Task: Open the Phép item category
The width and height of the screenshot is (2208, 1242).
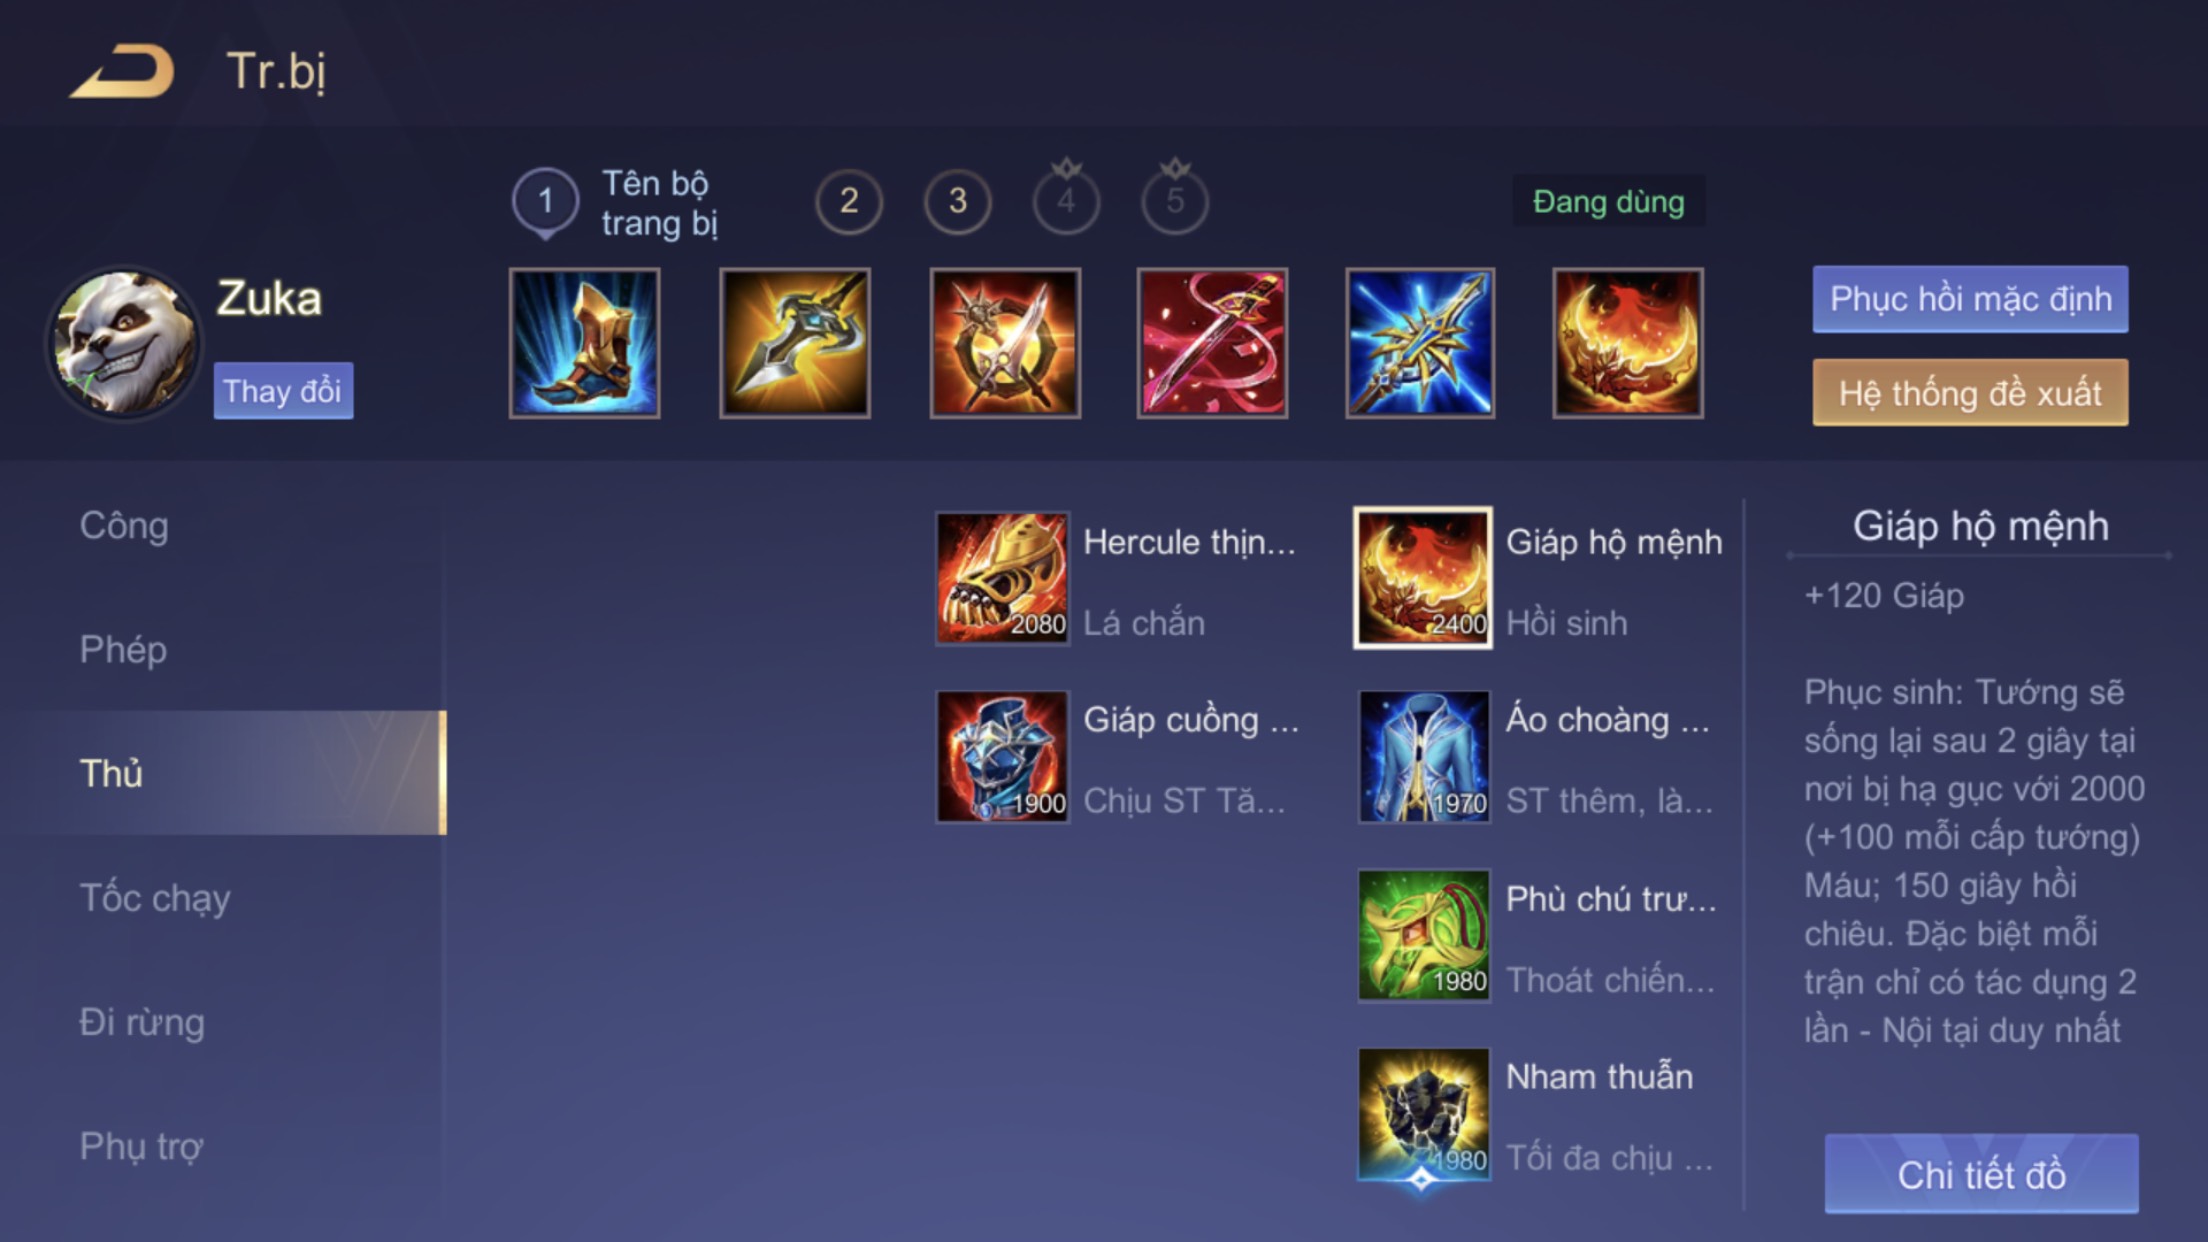Action: tap(123, 650)
